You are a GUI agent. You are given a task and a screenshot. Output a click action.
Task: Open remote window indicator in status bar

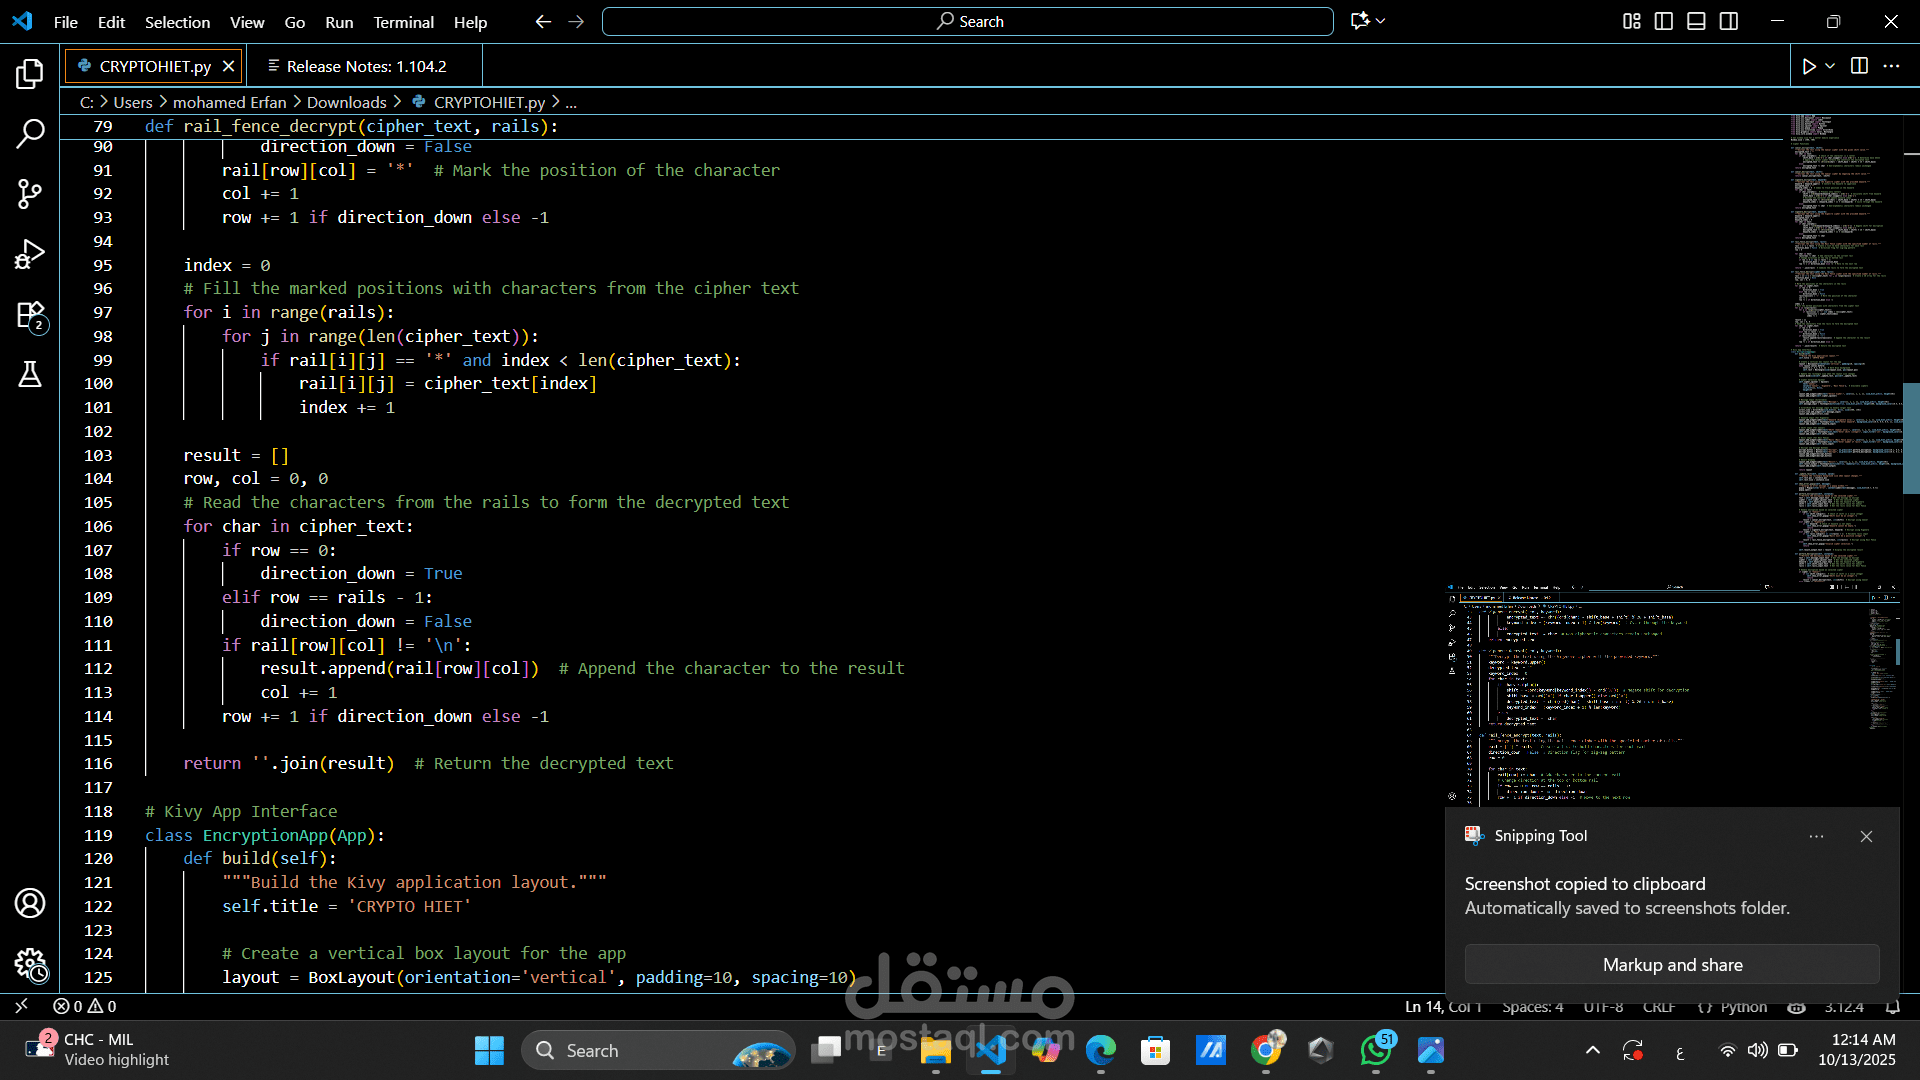click(21, 1006)
